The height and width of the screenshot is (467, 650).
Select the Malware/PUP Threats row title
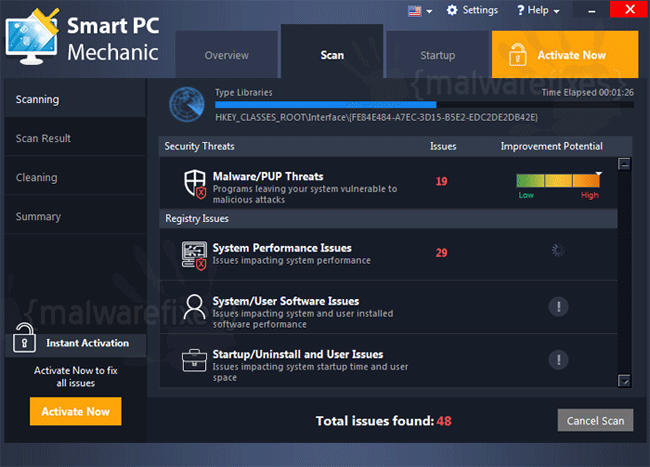point(268,177)
